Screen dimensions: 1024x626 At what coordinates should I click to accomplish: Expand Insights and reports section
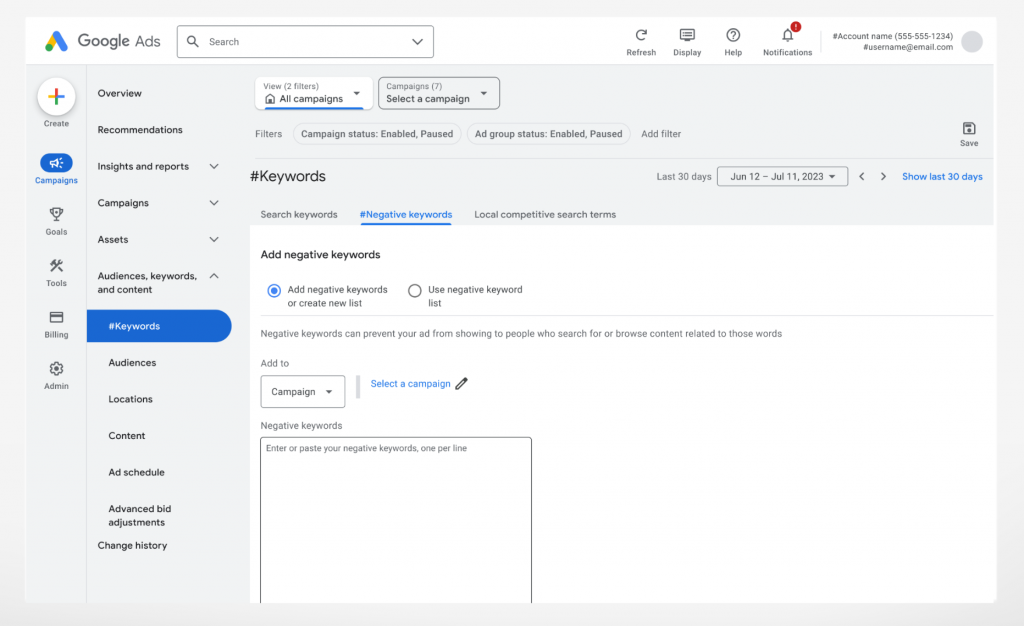[214, 166]
